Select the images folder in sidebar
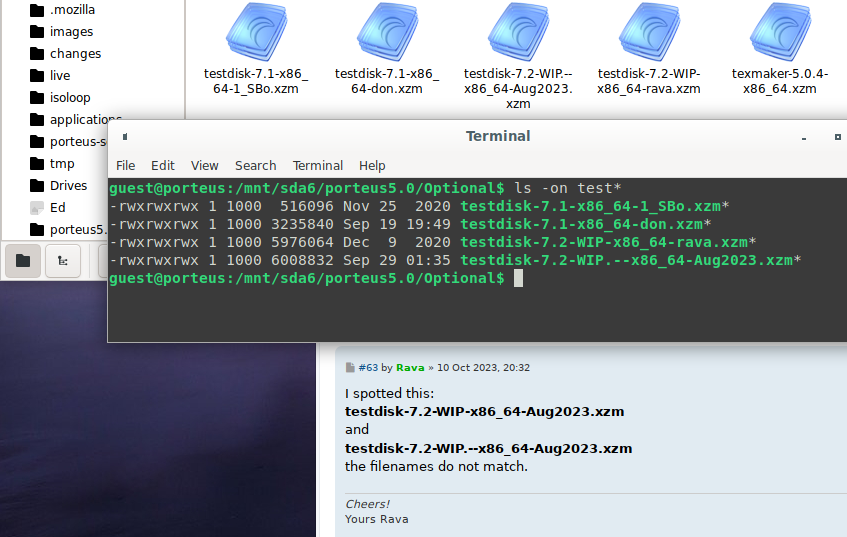Viewport: 847px width, 537px height. 61,32
